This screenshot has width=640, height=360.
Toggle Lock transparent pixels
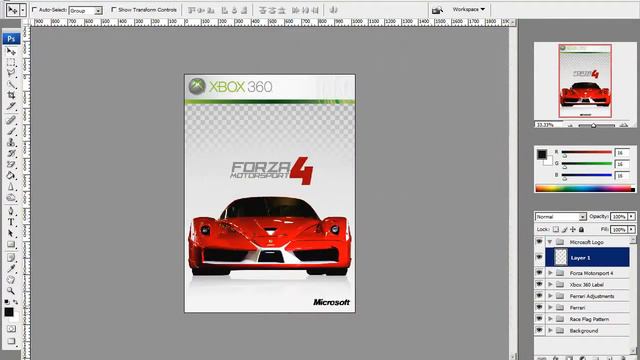556,229
